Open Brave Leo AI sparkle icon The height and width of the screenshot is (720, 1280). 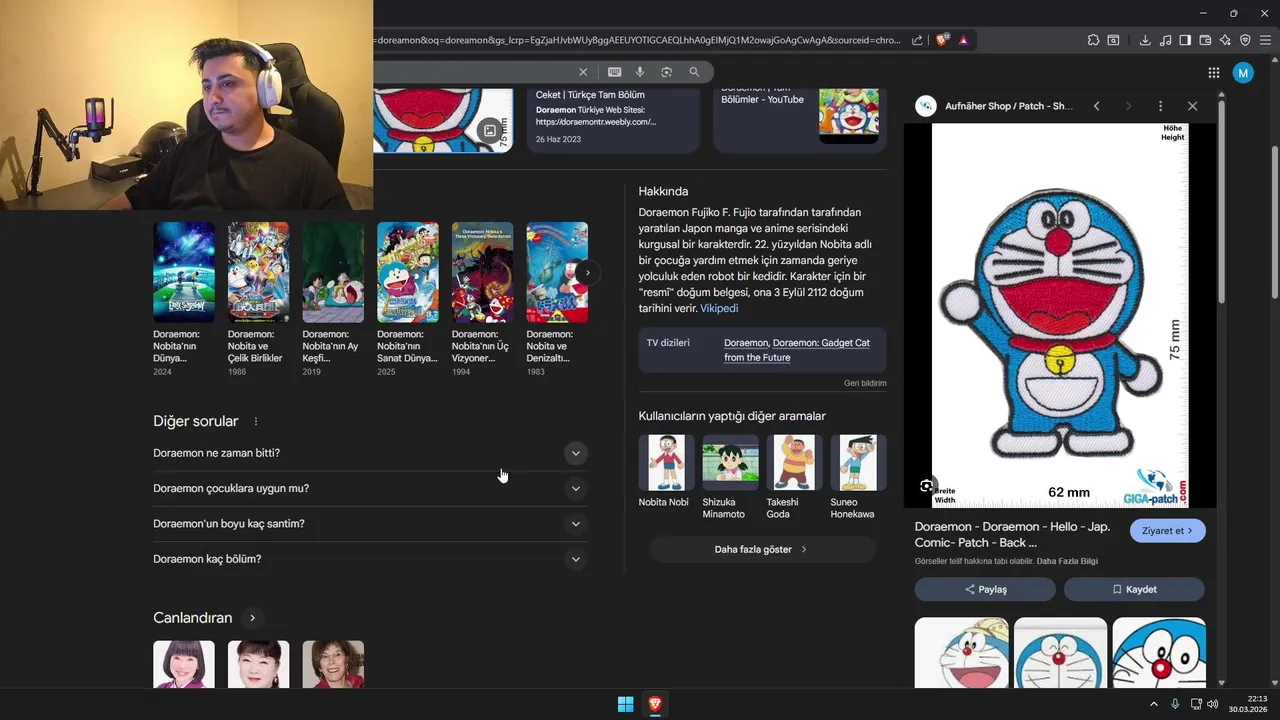point(1225,40)
